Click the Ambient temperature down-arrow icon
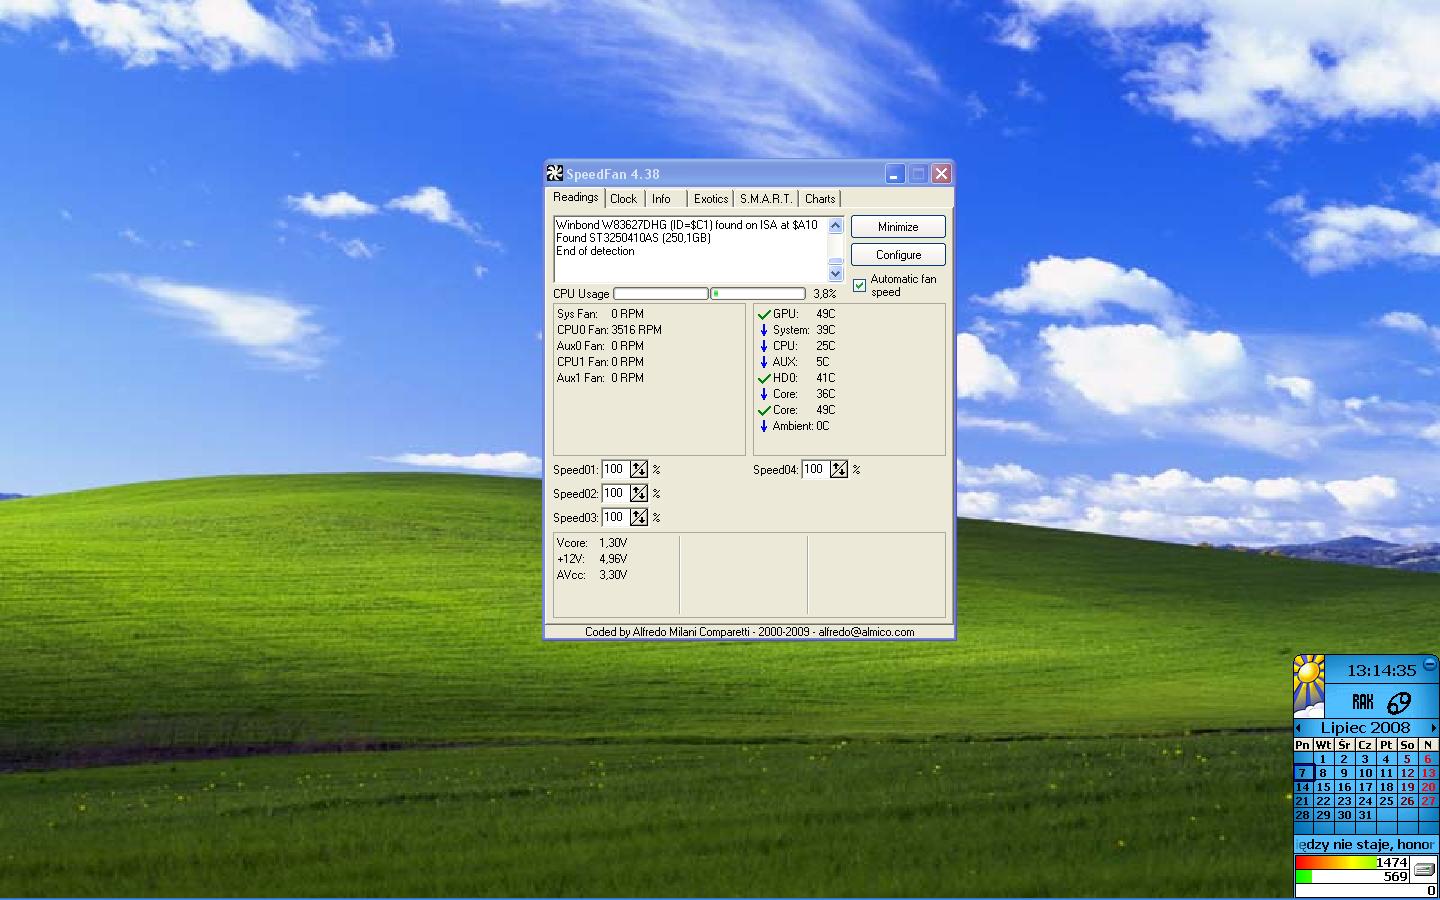The height and width of the screenshot is (900, 1440). click(764, 426)
